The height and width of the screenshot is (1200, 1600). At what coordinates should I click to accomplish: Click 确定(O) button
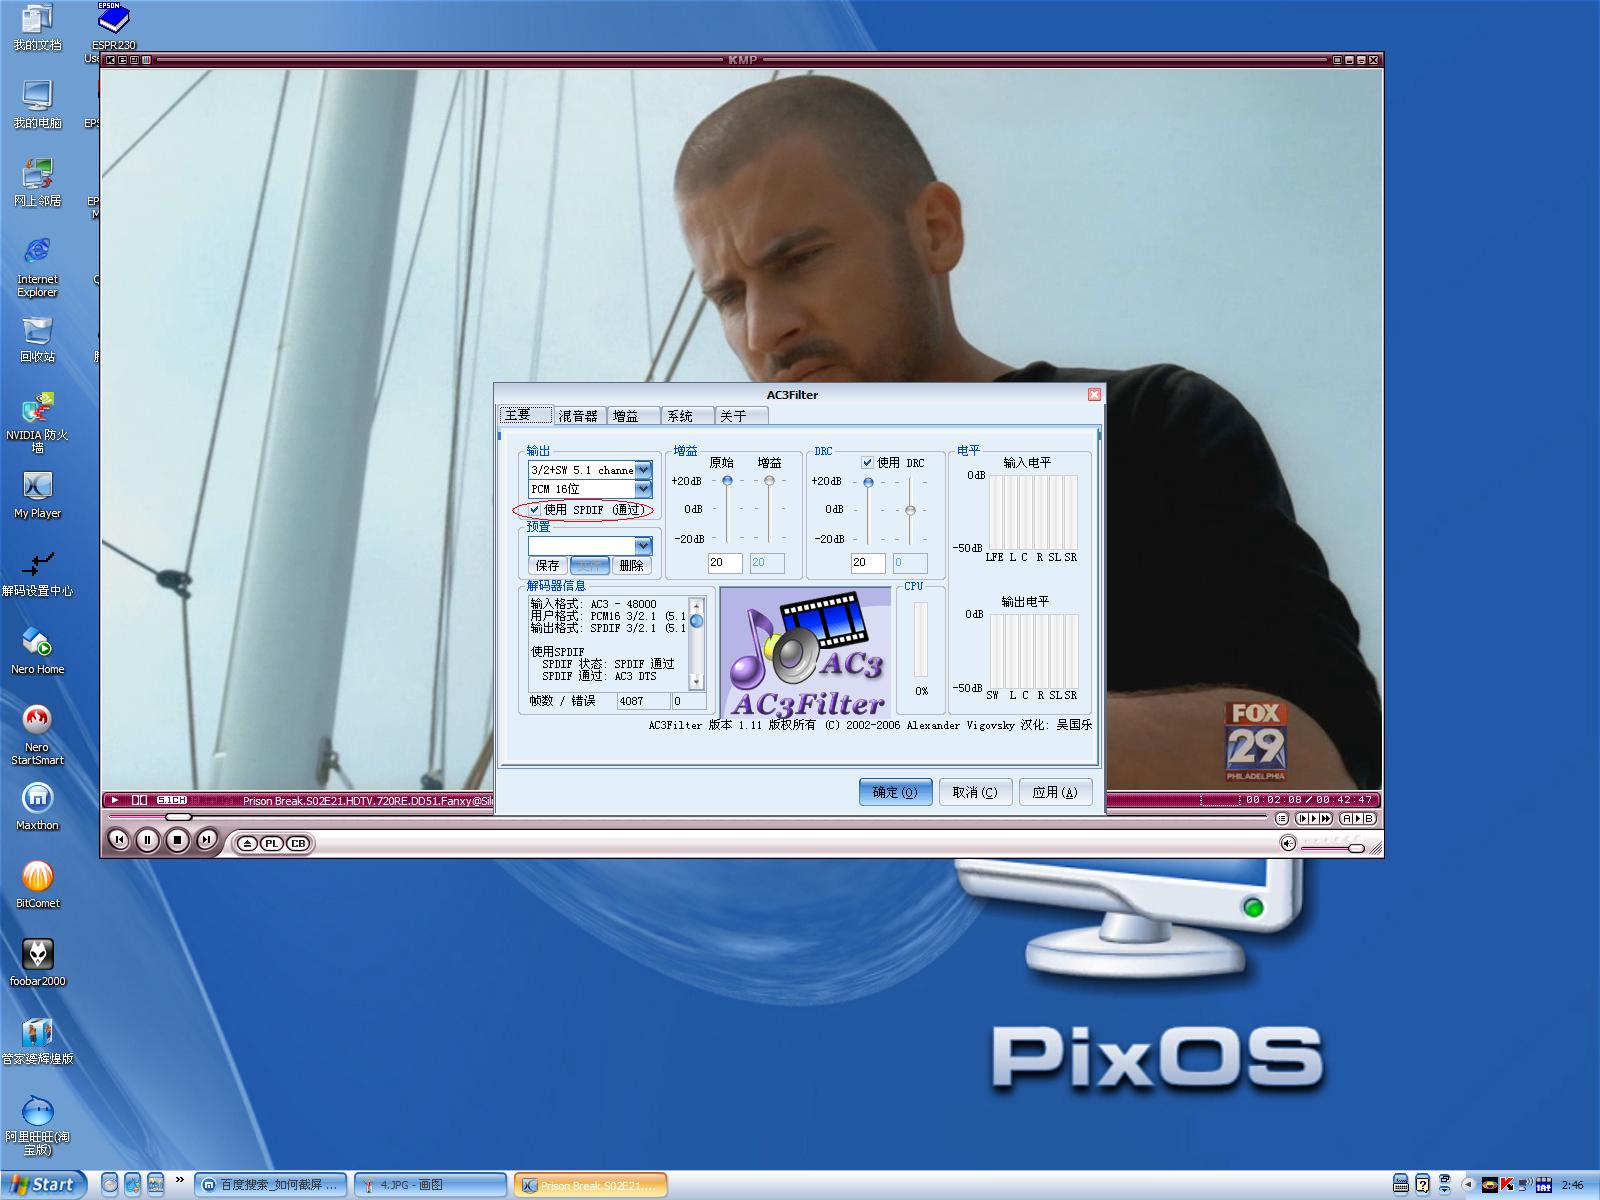[895, 792]
